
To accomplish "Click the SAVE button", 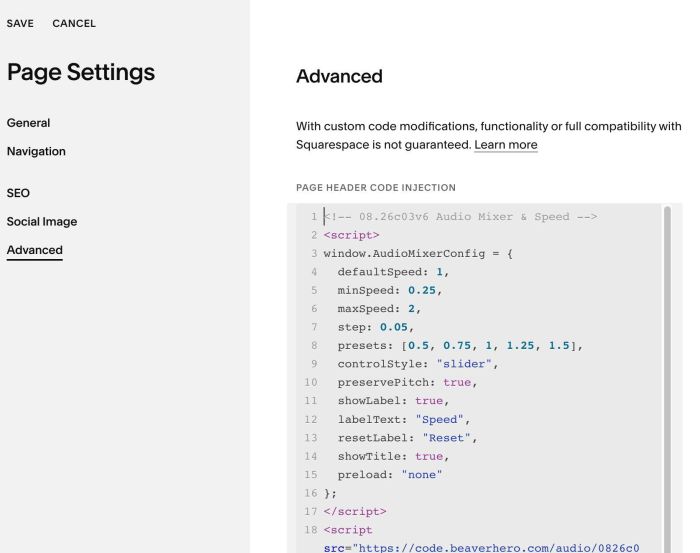I will (20, 23).
